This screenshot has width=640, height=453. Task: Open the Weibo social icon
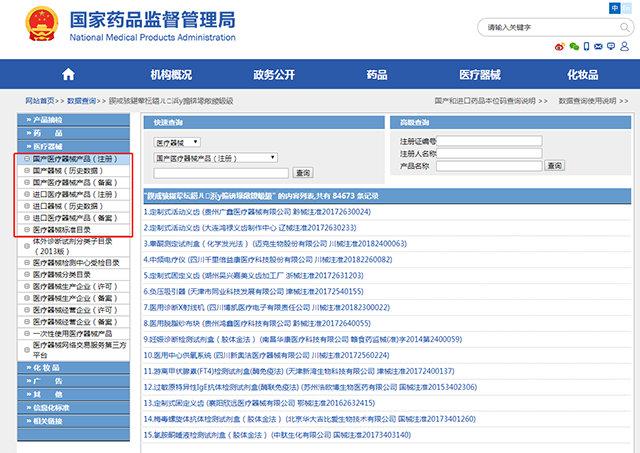559,47
